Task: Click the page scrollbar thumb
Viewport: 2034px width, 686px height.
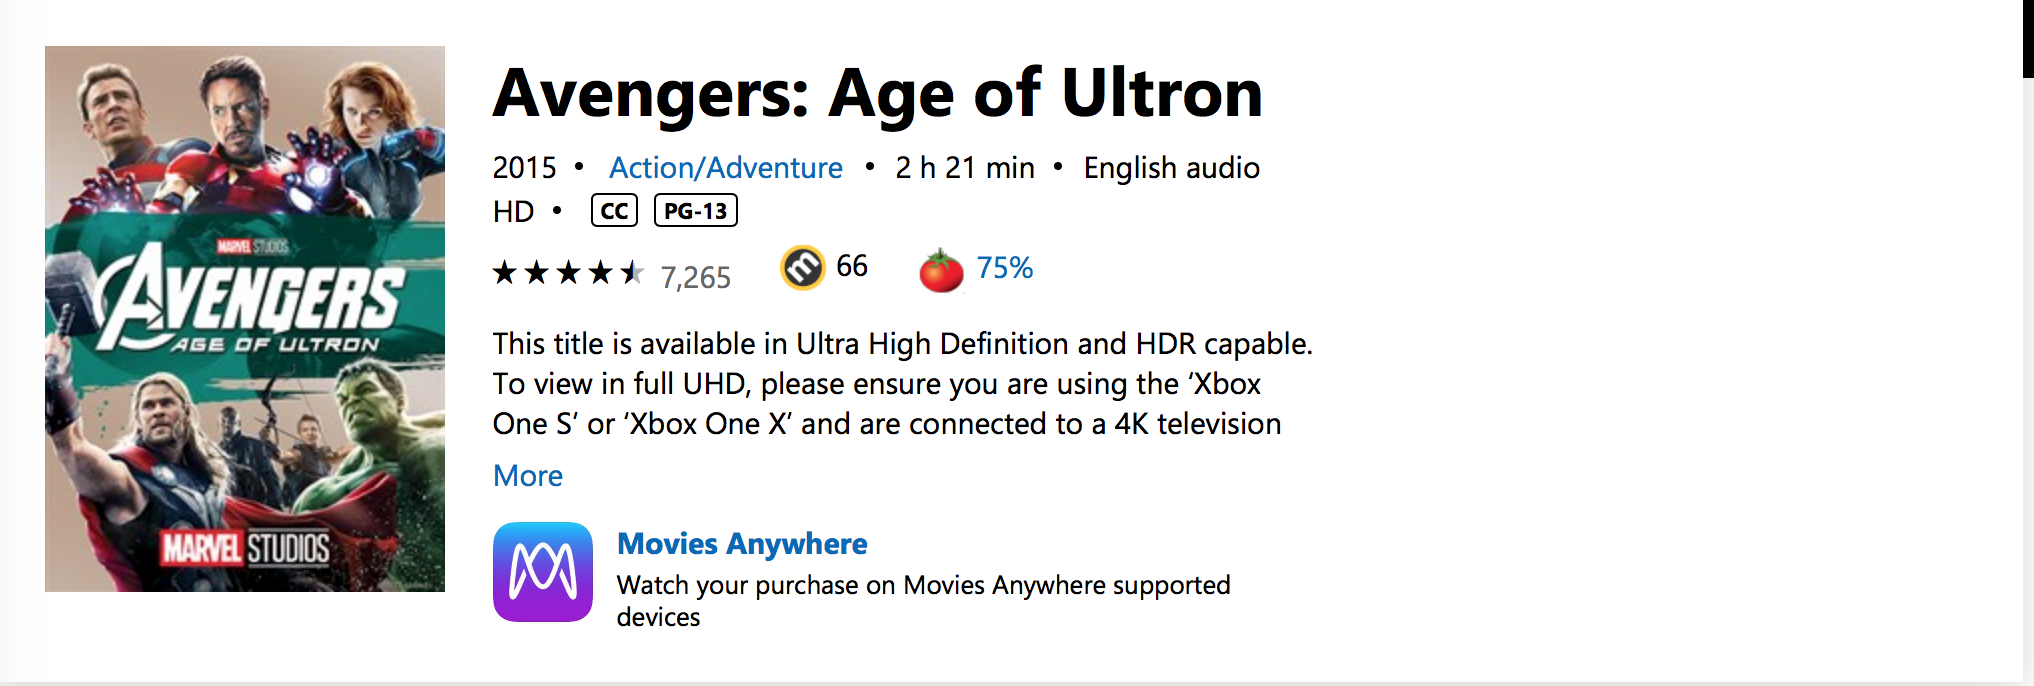Action: (x=2028, y=39)
